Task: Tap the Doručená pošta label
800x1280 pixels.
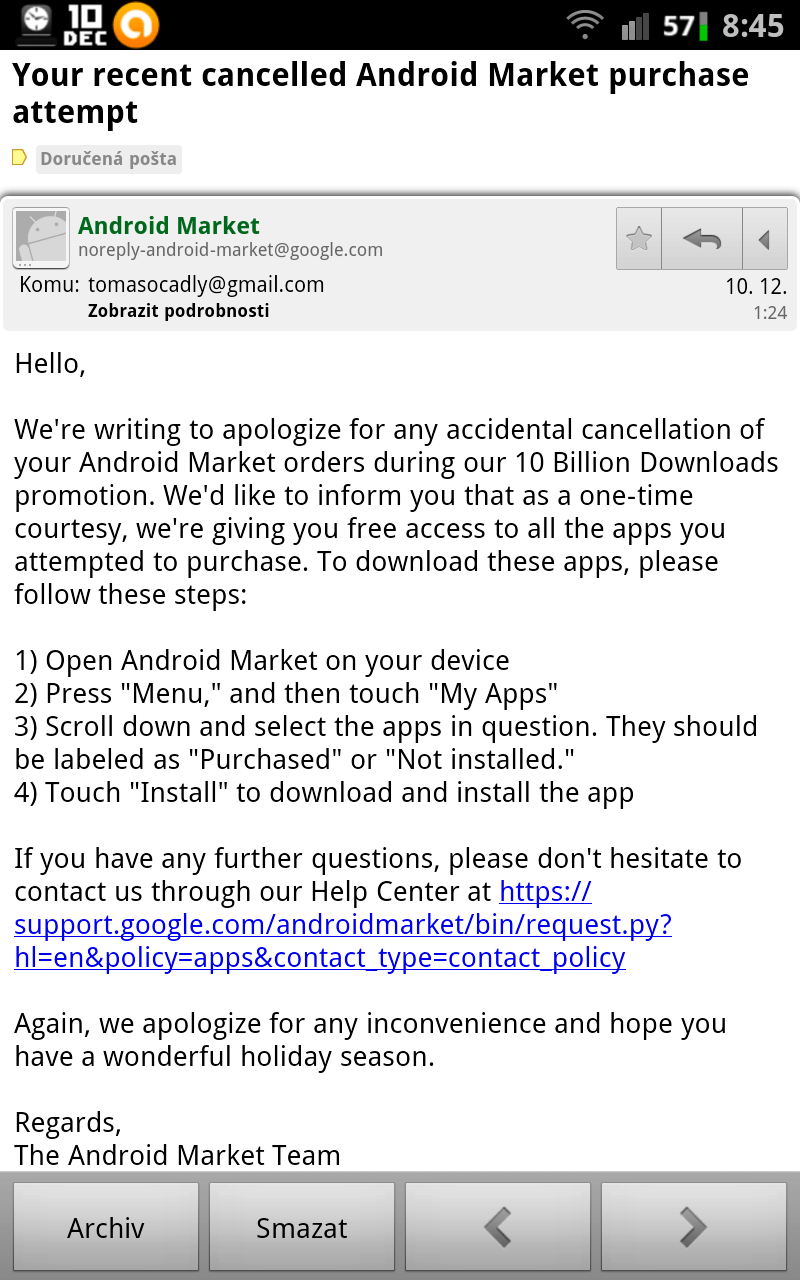Action: point(109,158)
